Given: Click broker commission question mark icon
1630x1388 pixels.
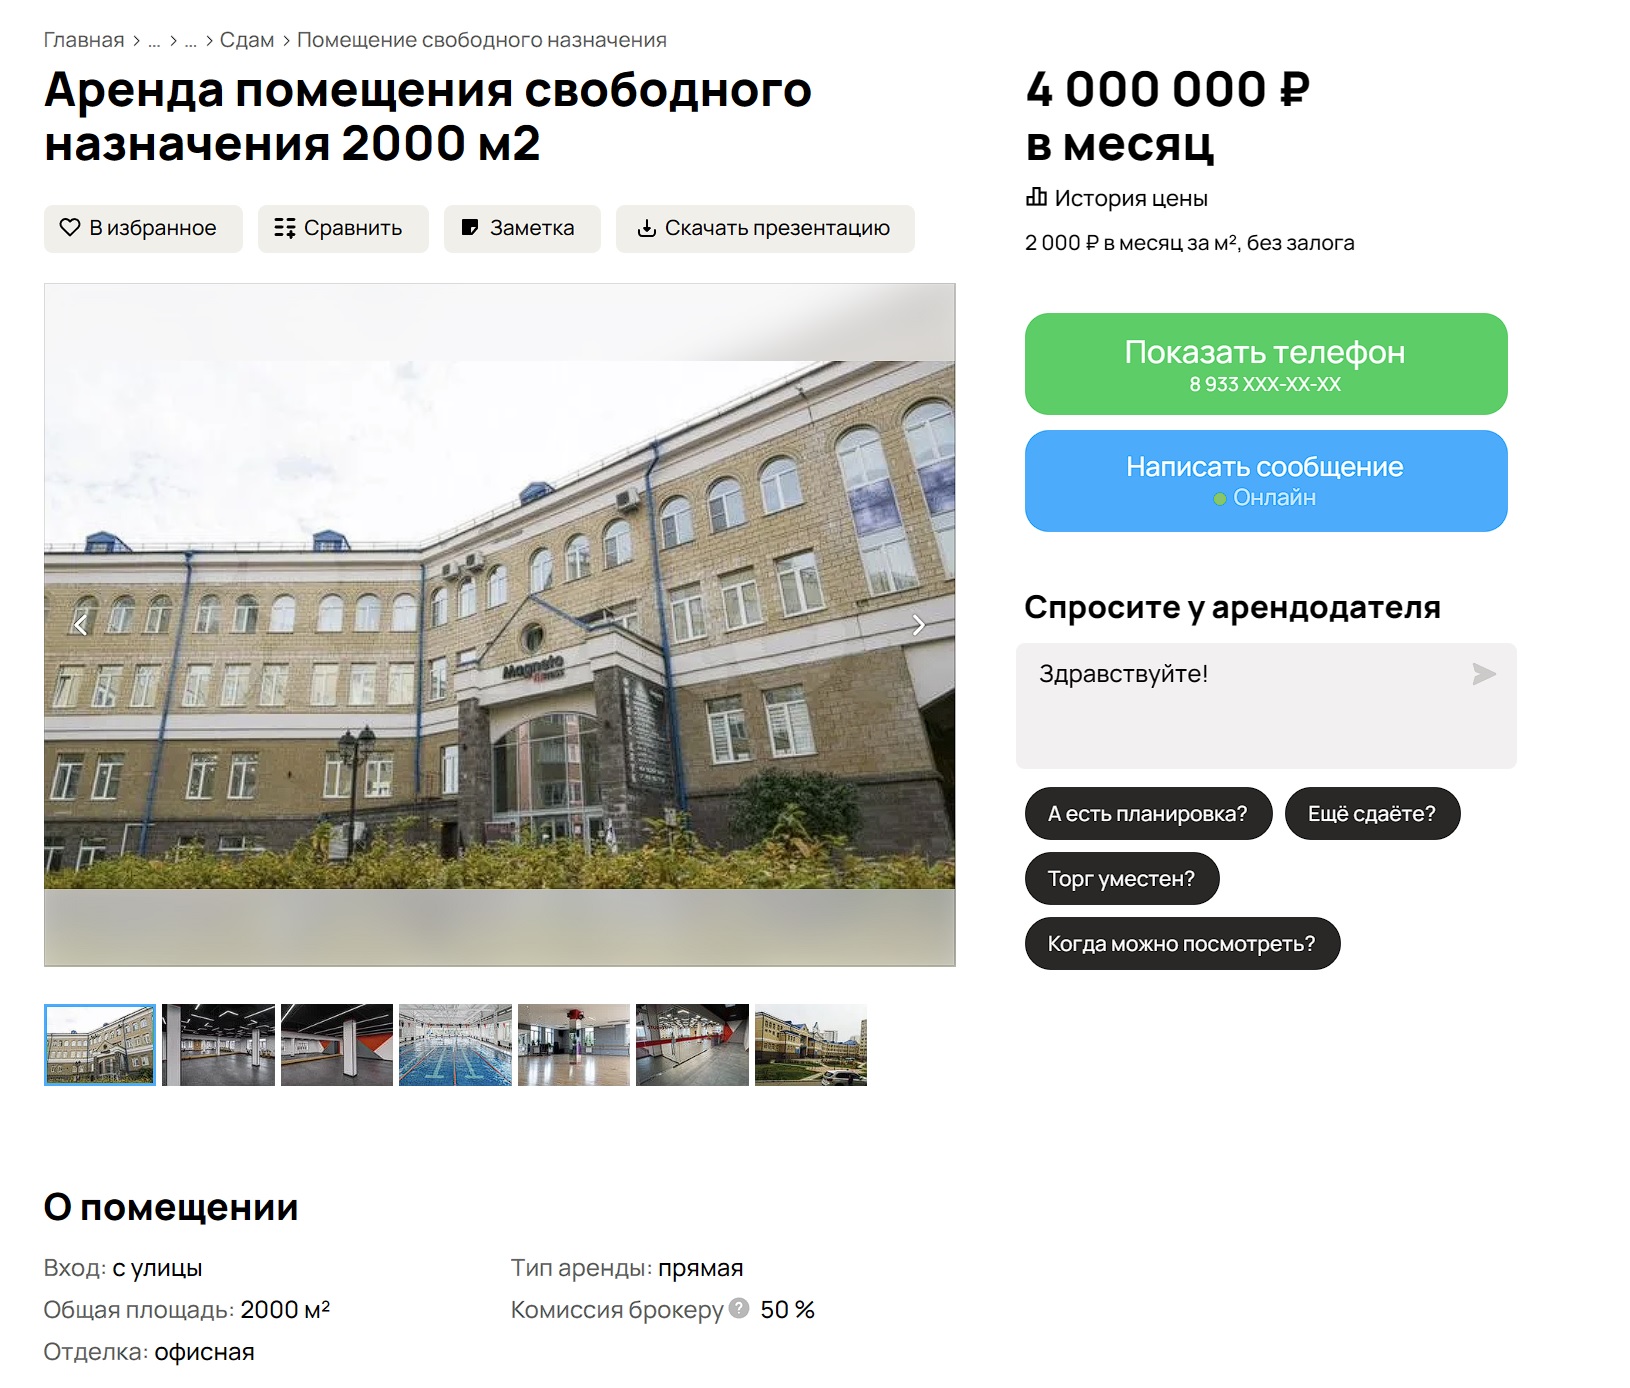Looking at the screenshot, I should 739,1308.
